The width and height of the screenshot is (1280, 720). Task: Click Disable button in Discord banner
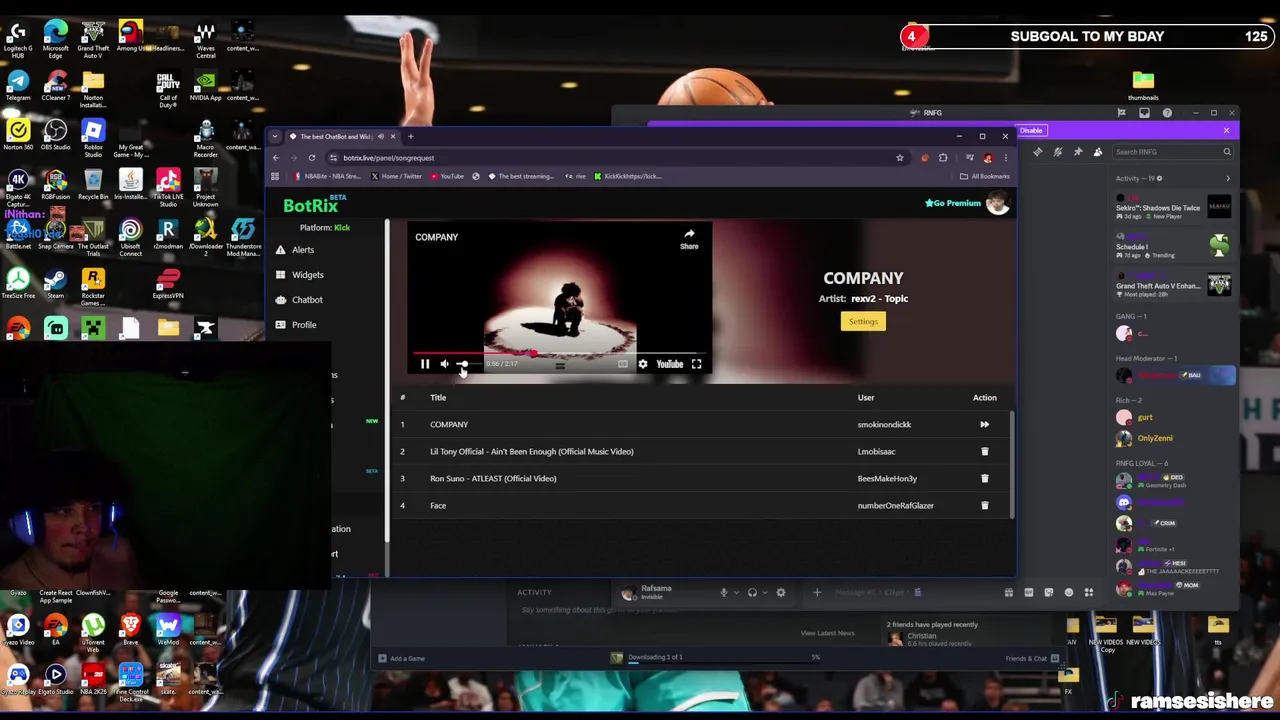(x=1031, y=130)
